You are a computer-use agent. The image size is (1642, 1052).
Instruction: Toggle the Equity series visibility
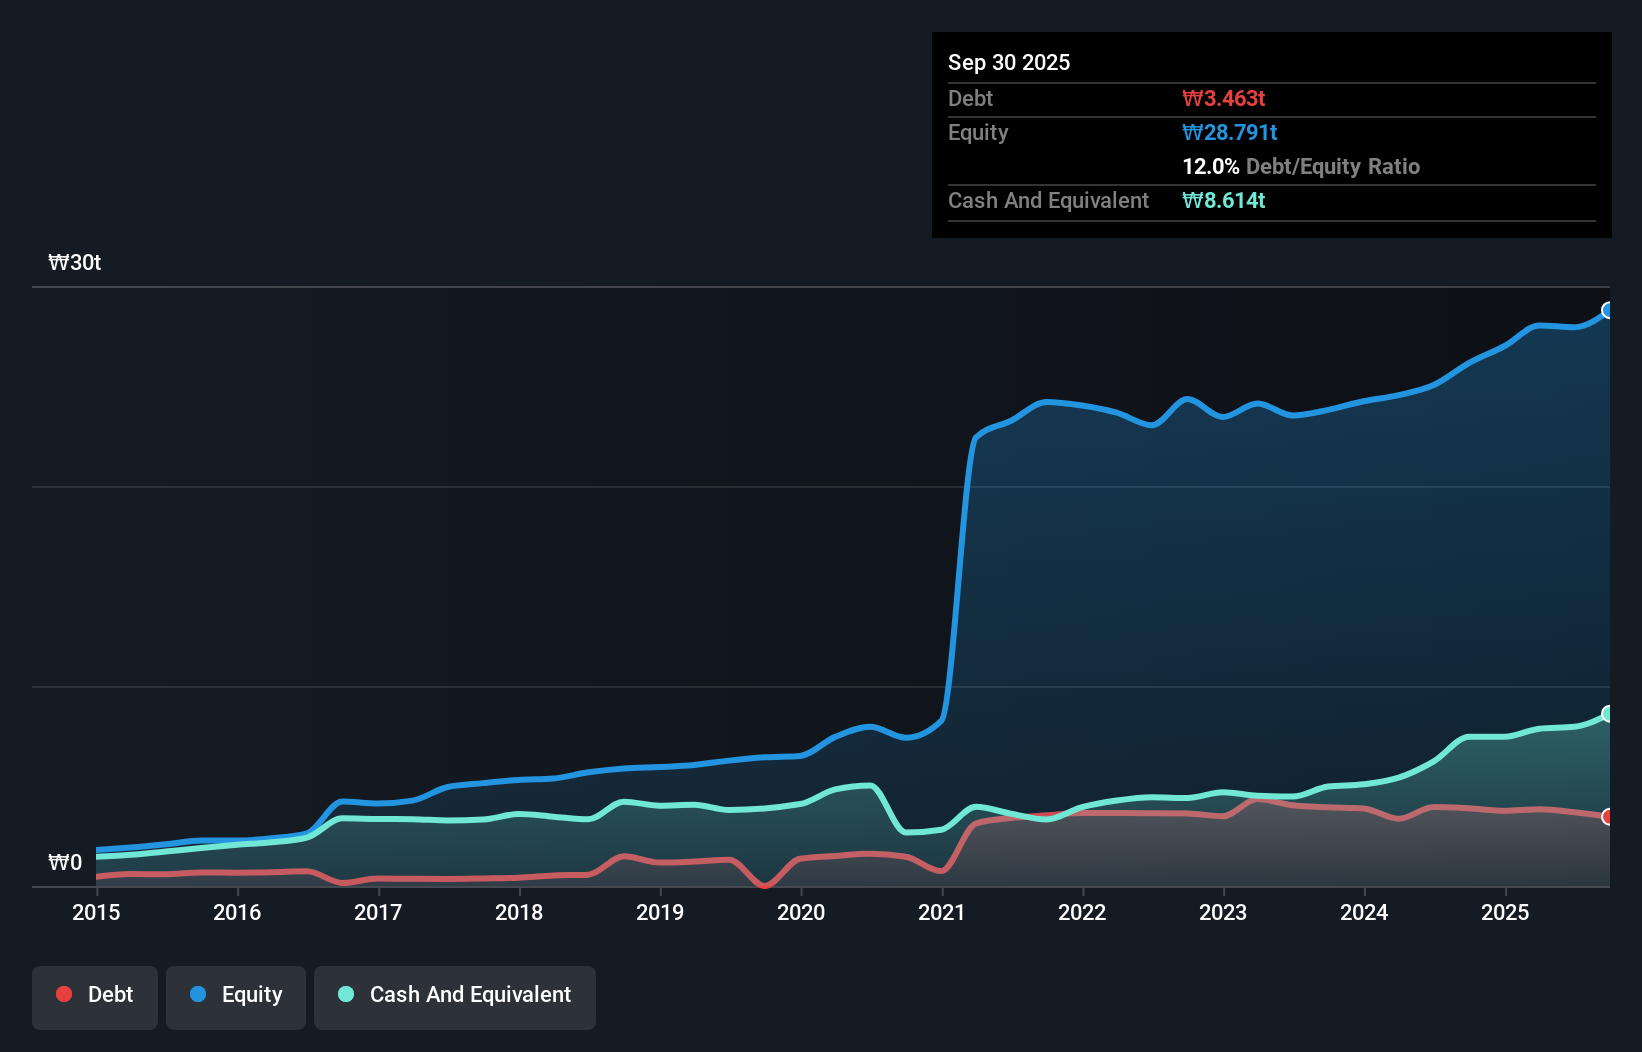coord(236,996)
